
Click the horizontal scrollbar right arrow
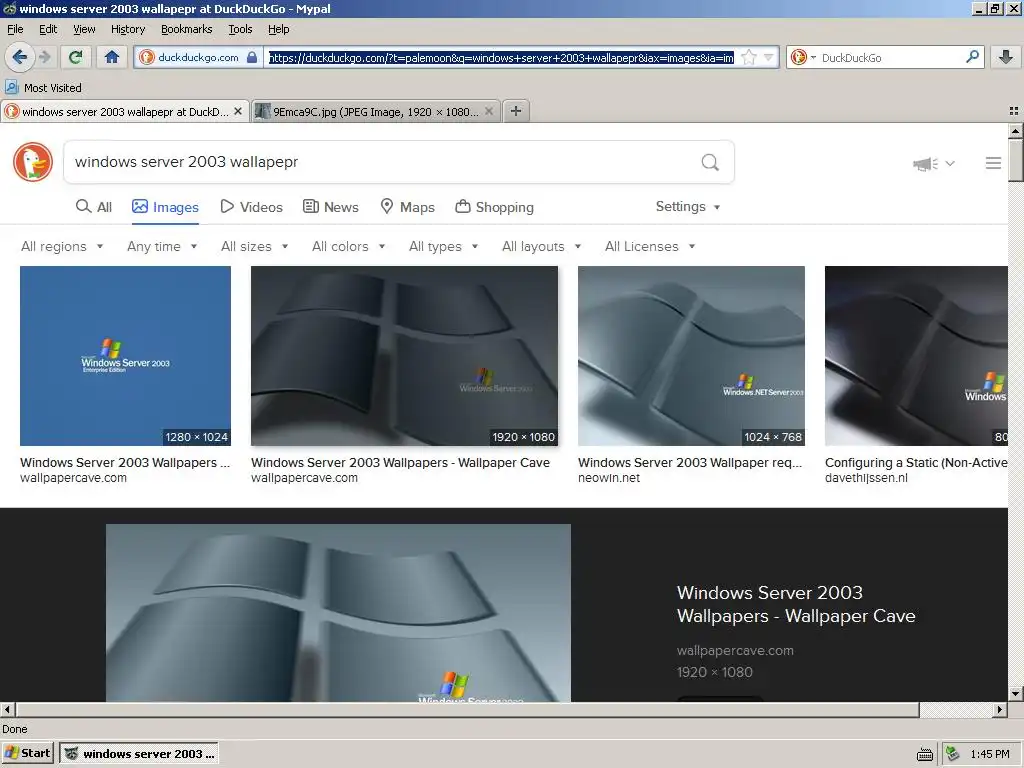(1000, 709)
